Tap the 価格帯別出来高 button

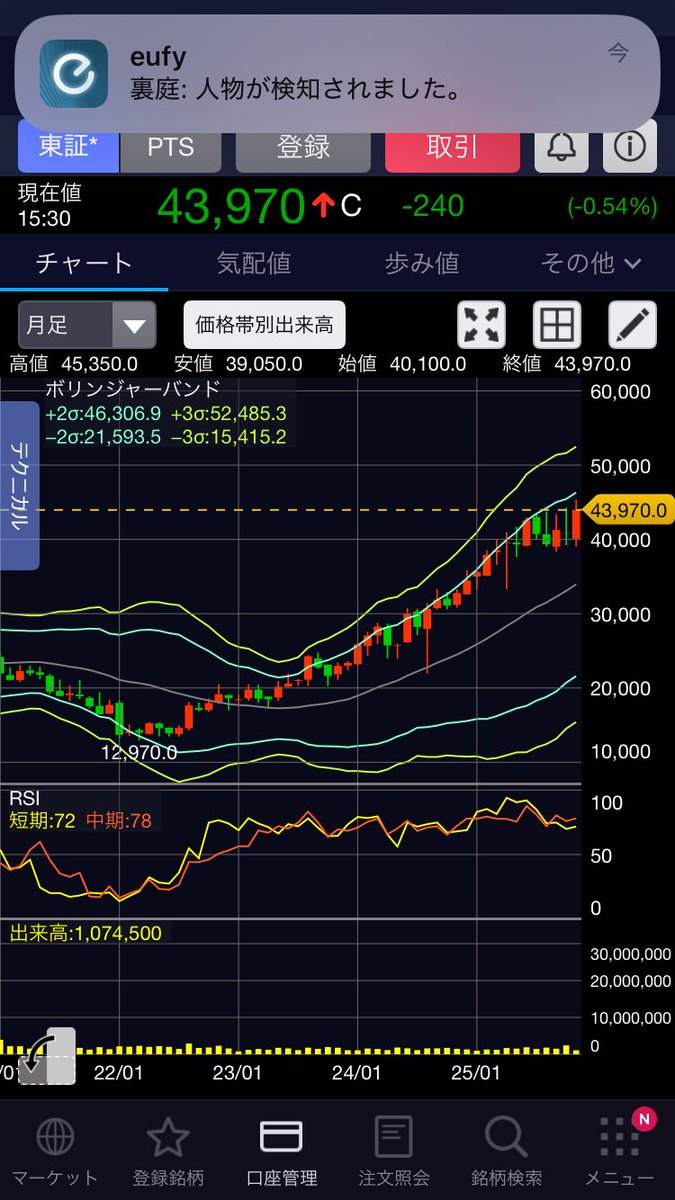[x=264, y=325]
